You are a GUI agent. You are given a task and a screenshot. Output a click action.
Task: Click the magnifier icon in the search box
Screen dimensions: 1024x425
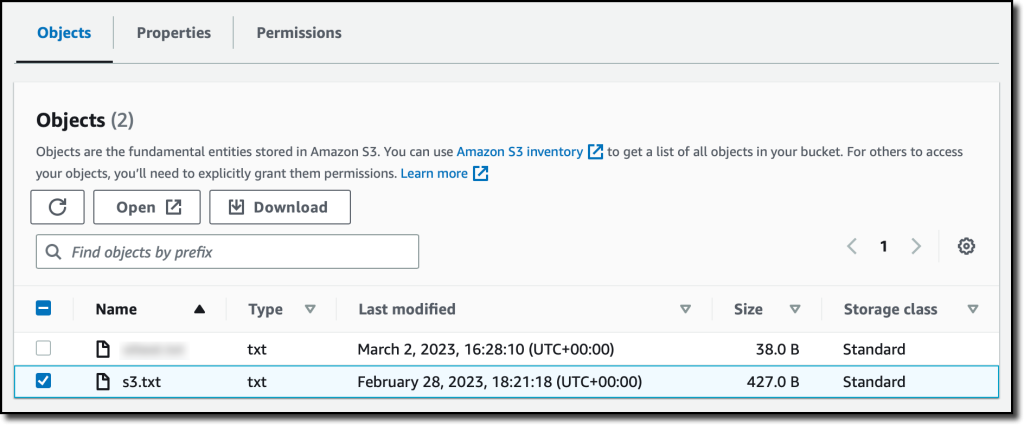54,252
